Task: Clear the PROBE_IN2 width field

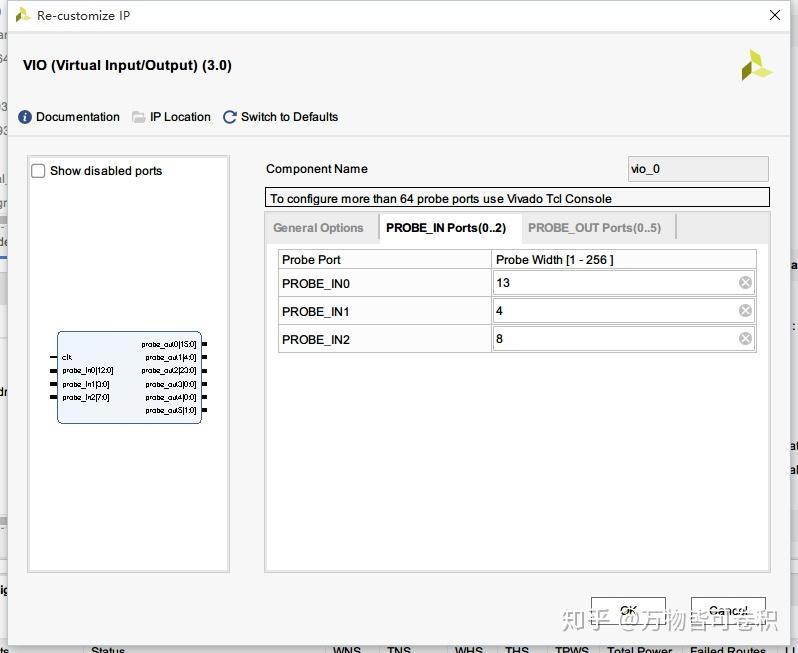Action: (x=745, y=338)
